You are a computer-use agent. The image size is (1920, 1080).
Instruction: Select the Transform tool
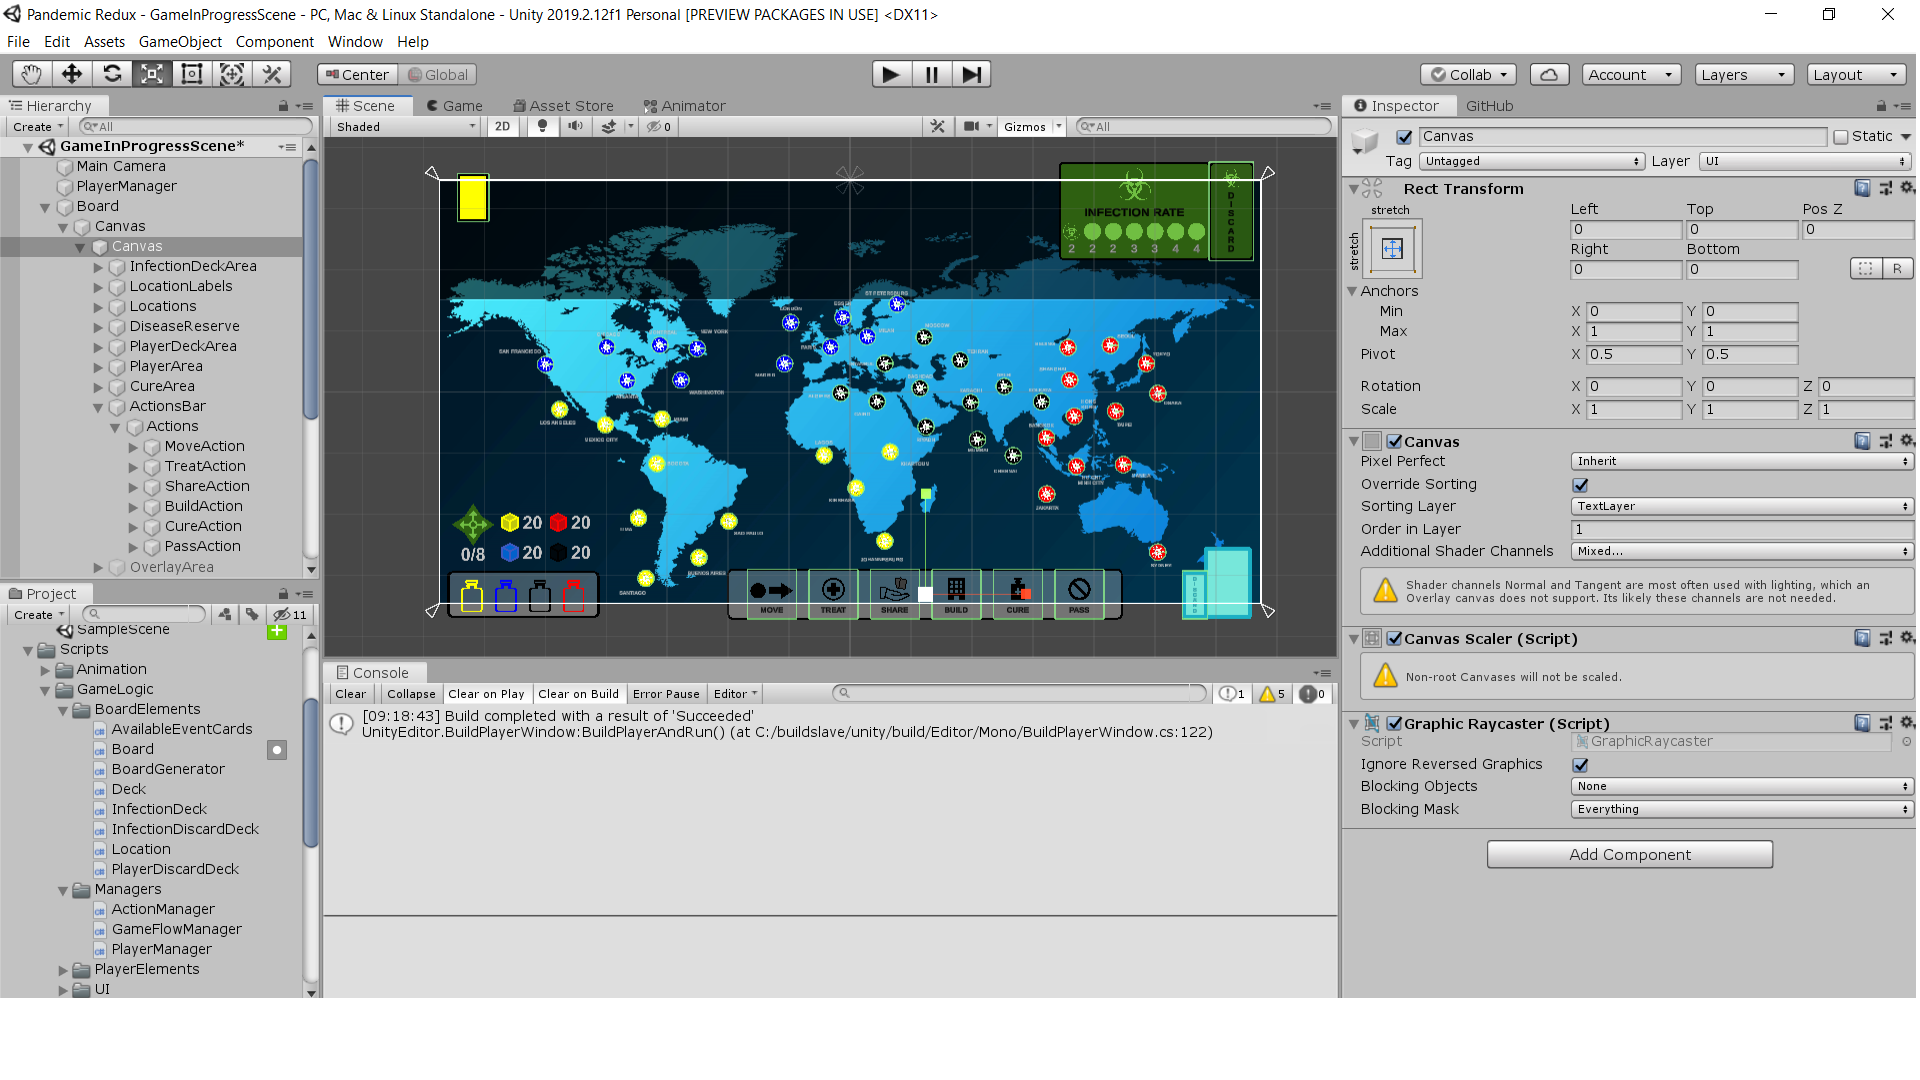coord(232,74)
